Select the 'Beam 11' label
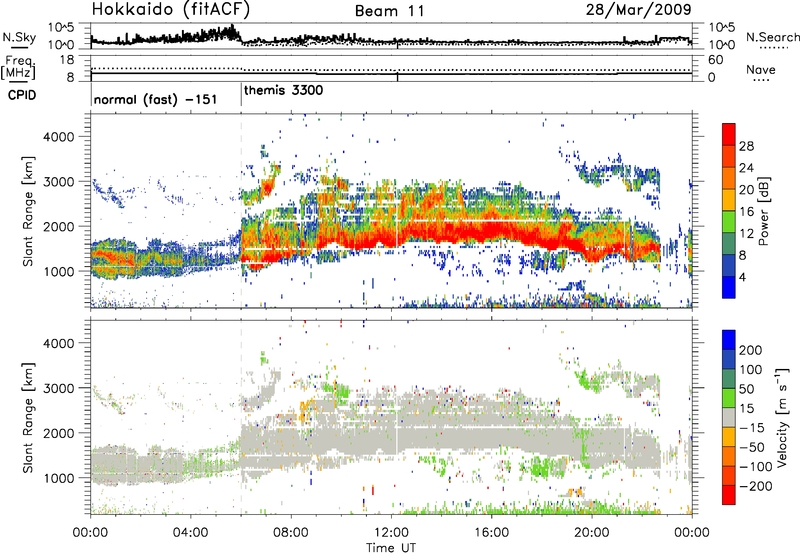This screenshot has width=800, height=554. point(390,11)
